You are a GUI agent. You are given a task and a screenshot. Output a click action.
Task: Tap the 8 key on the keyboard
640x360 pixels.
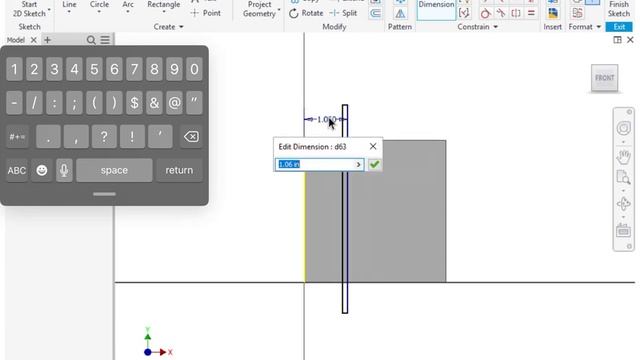click(154, 69)
